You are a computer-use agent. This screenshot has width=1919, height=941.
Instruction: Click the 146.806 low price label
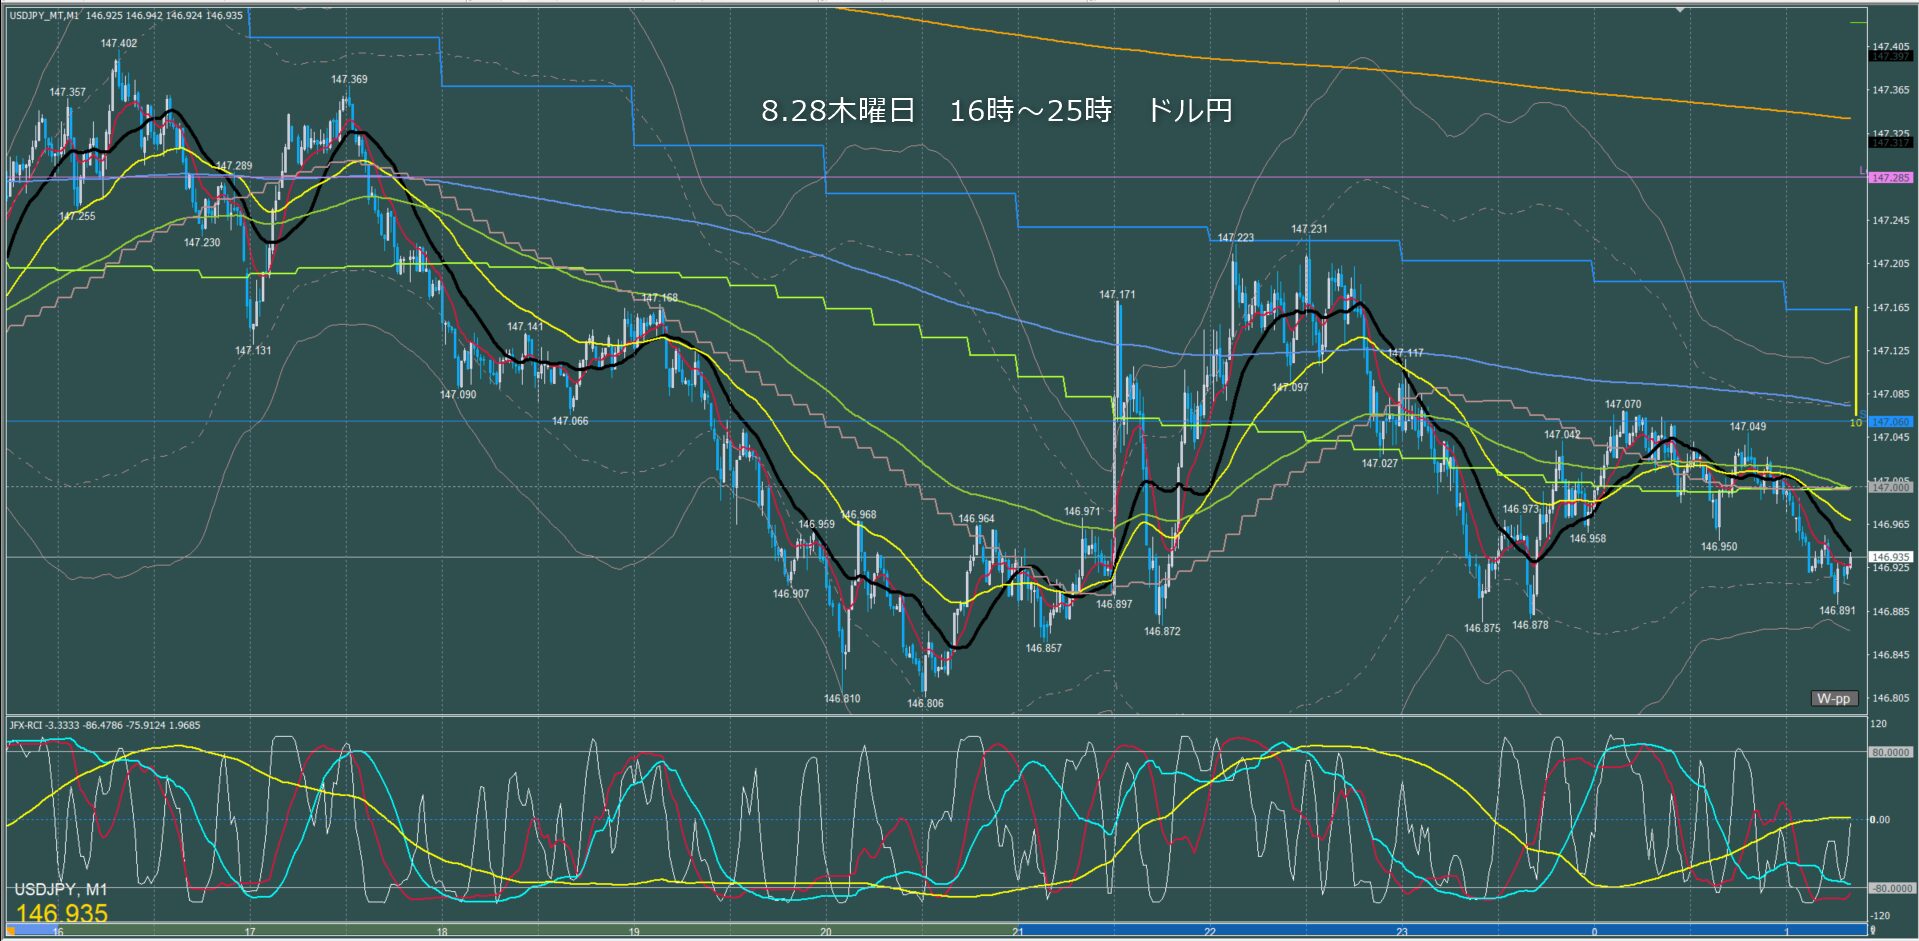tap(925, 703)
